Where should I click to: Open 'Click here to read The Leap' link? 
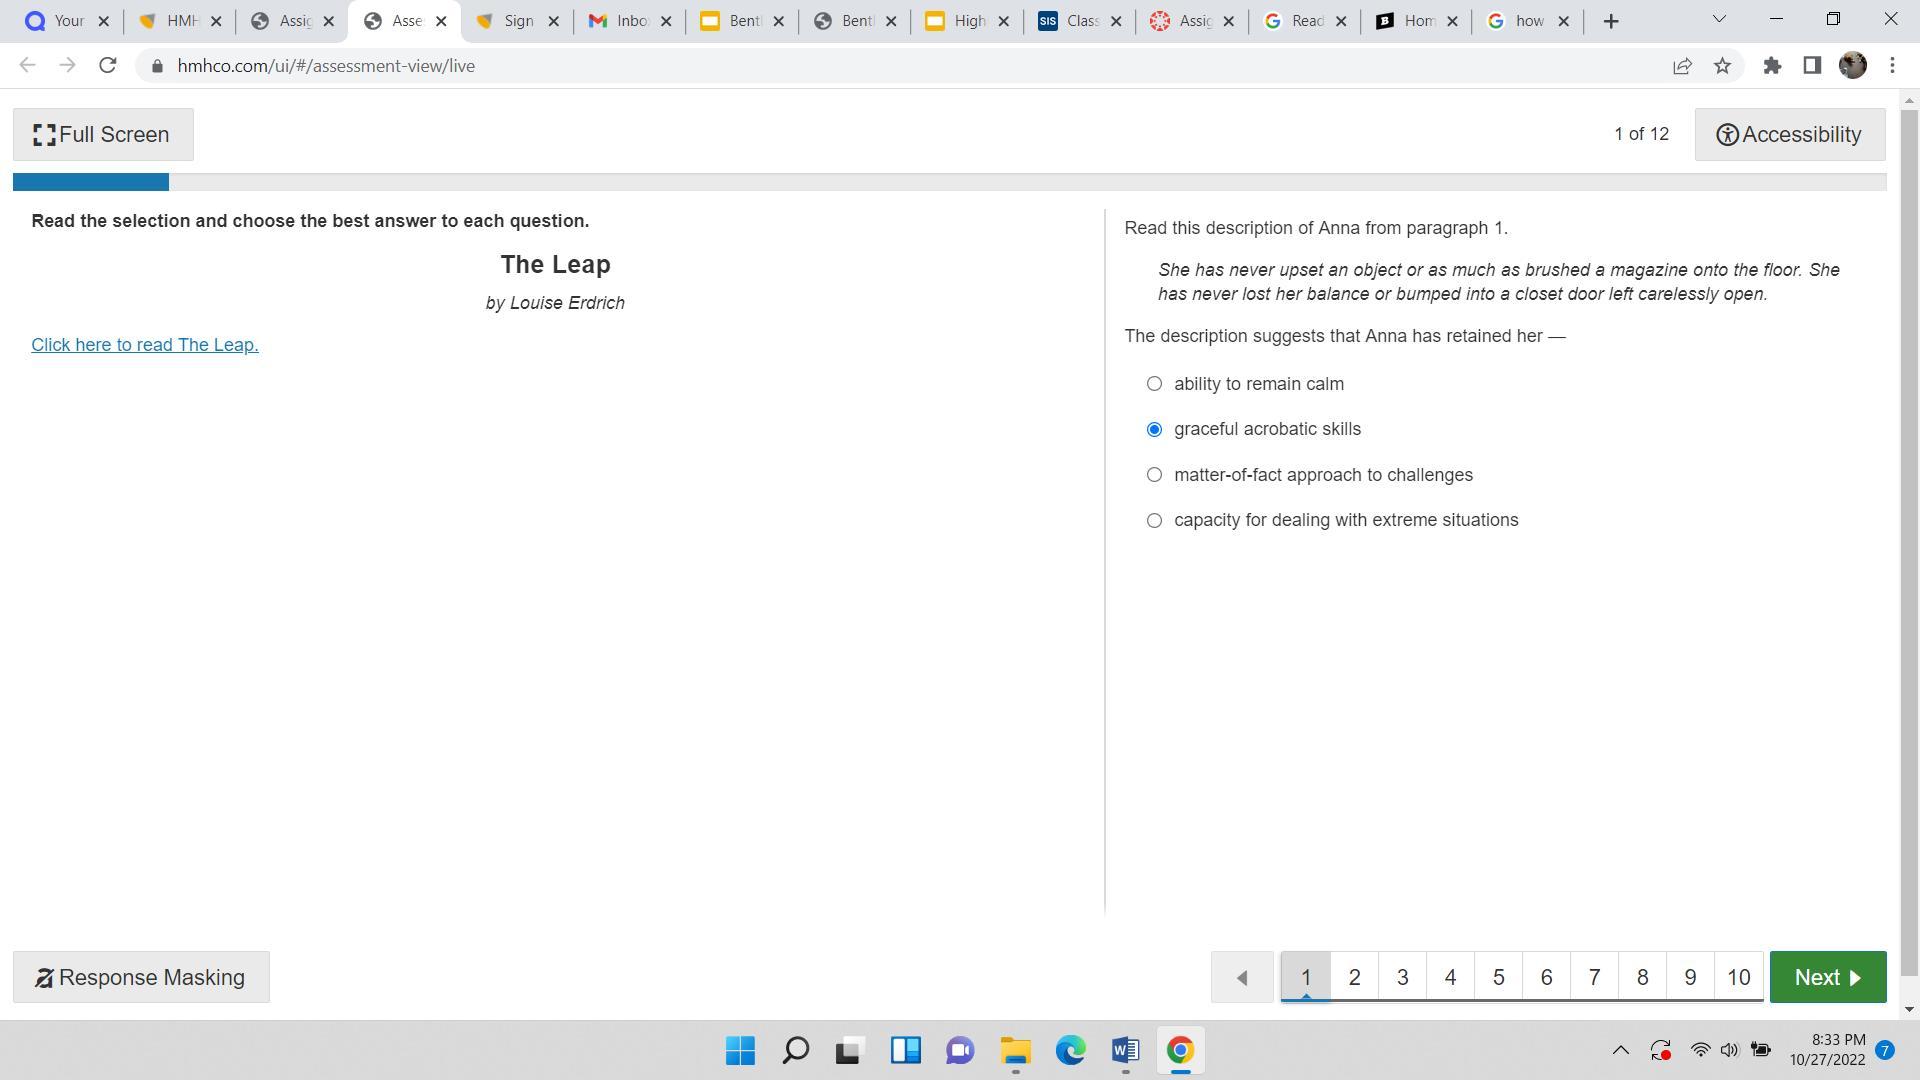tap(145, 345)
